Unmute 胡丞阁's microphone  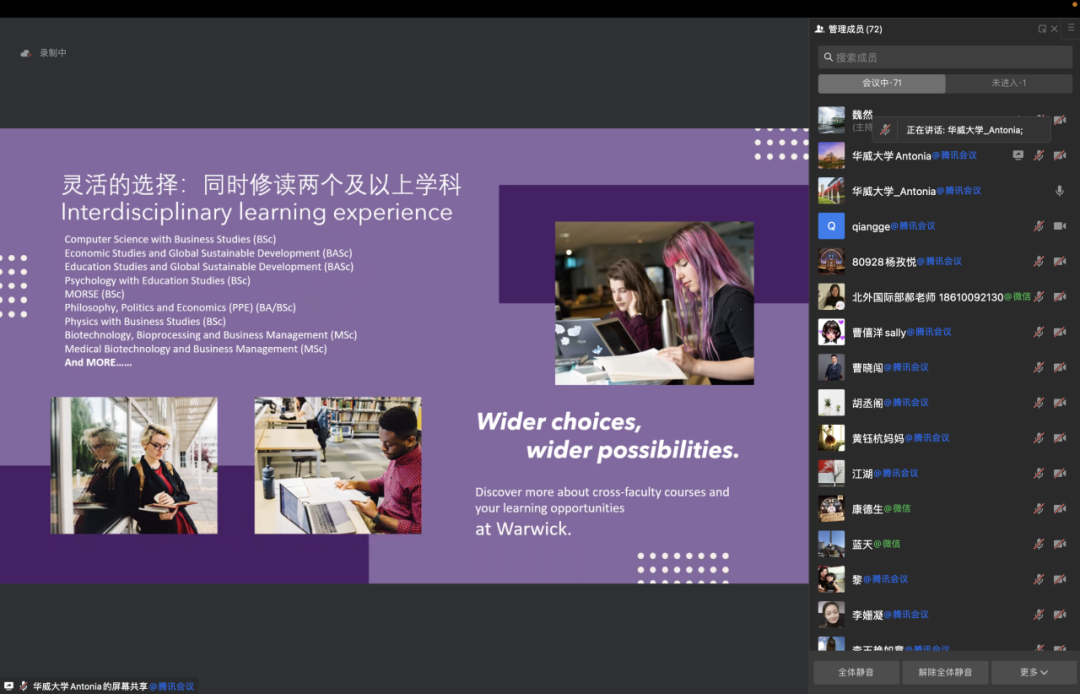(x=1039, y=403)
